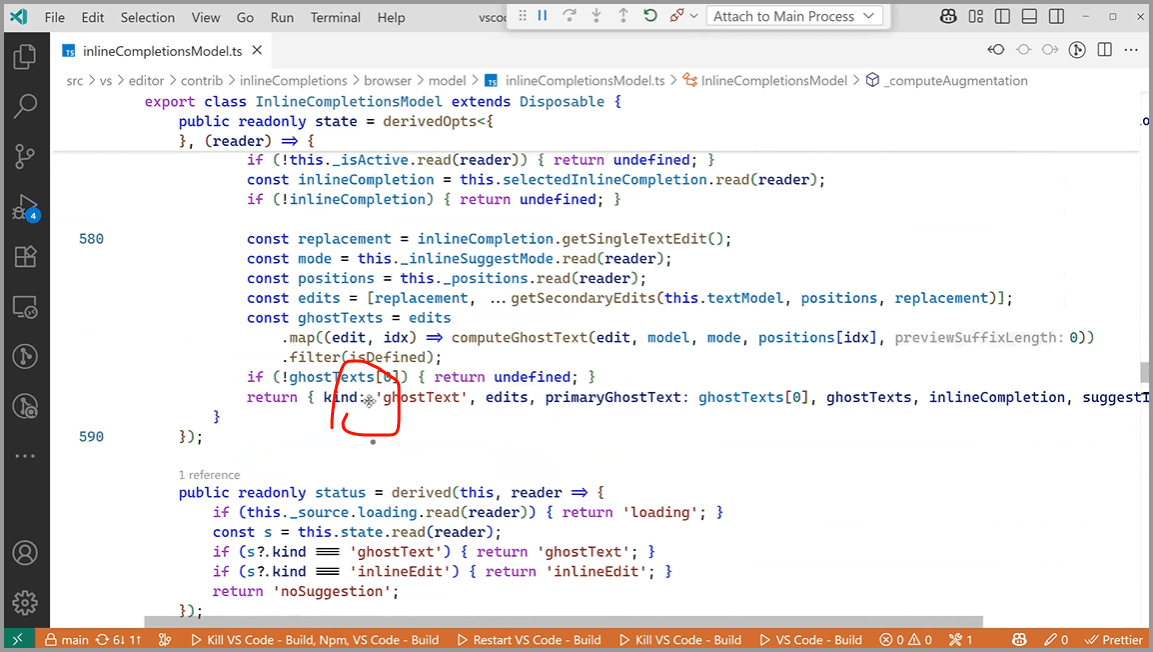Viewport: 1153px width, 652px height.
Task: Open the Attach to Main Process dropdown
Action: pos(794,16)
